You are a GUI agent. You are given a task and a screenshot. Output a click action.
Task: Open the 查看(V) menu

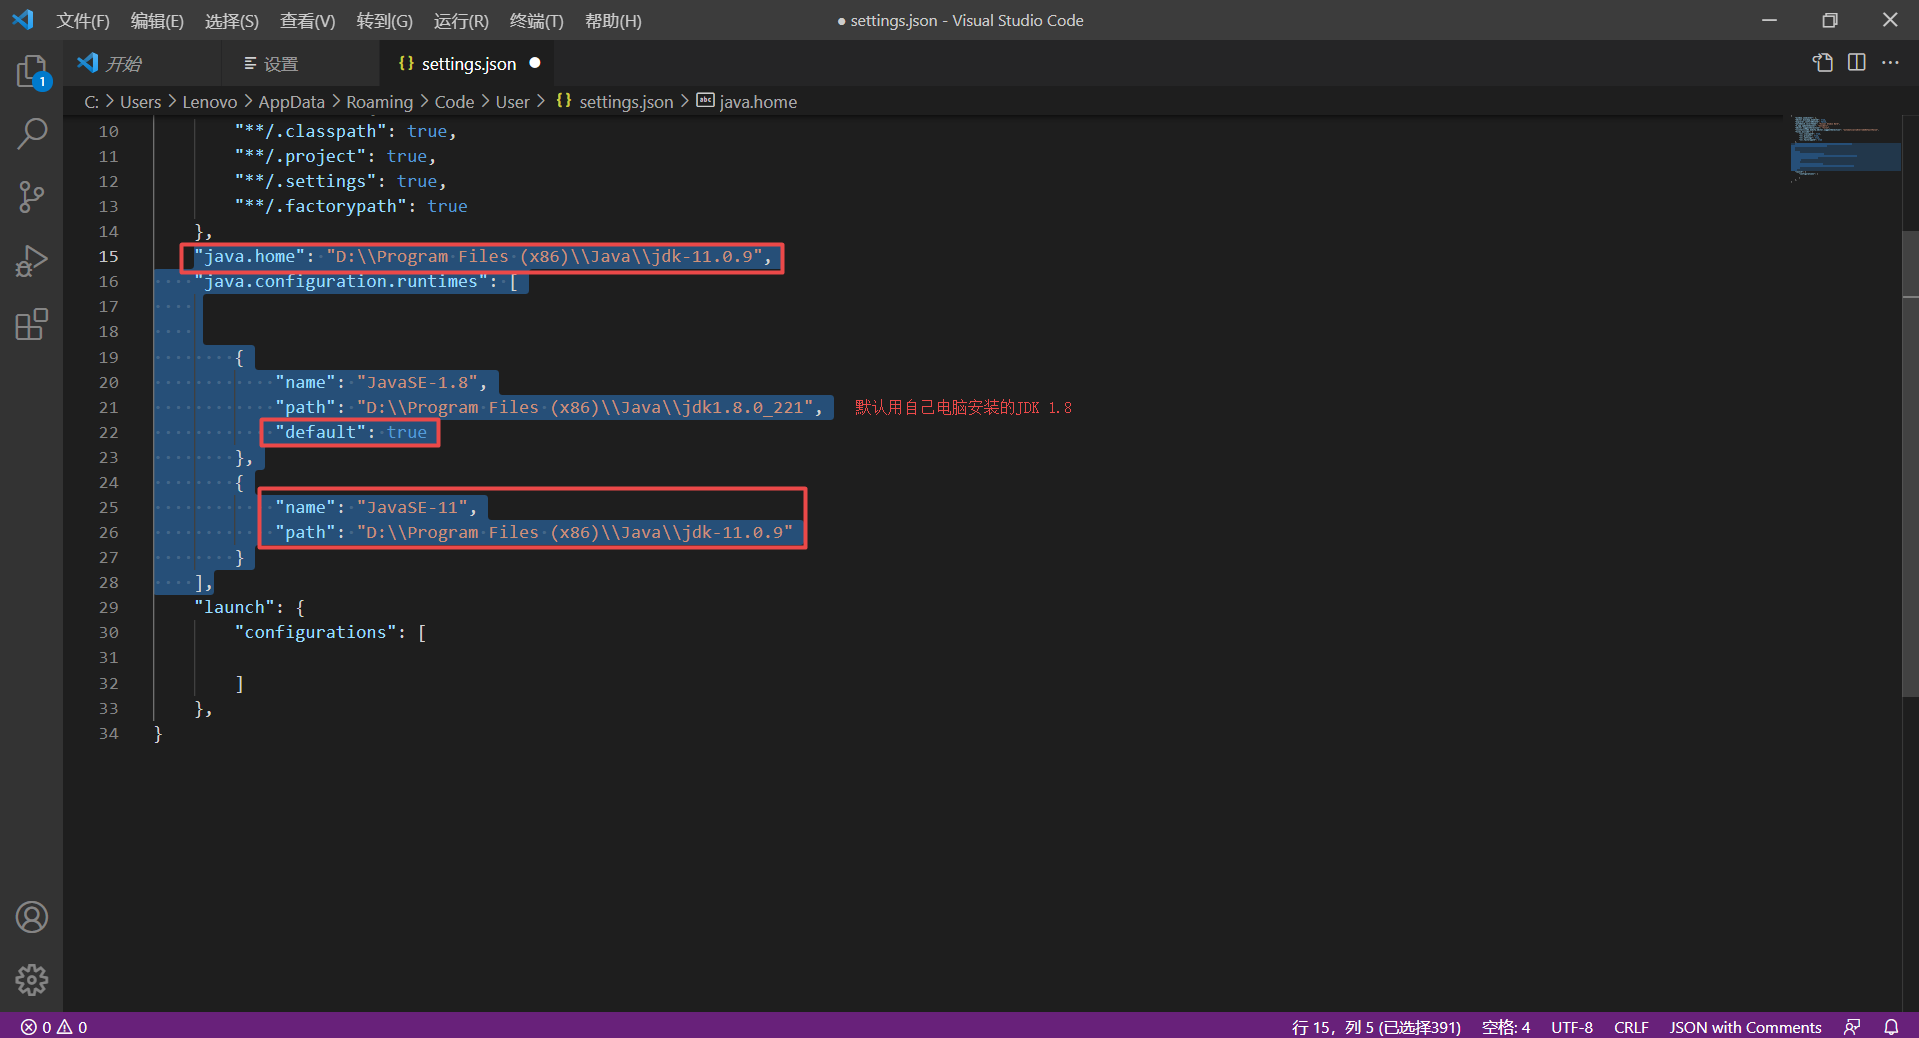307,21
